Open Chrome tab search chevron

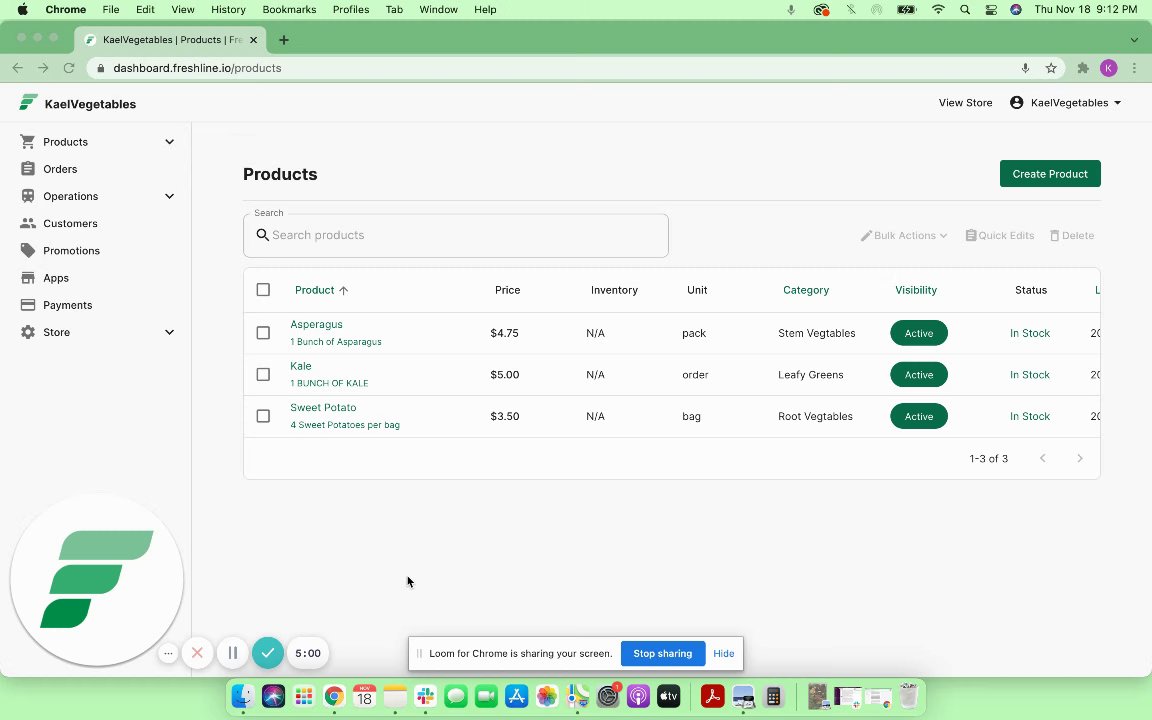click(1134, 40)
